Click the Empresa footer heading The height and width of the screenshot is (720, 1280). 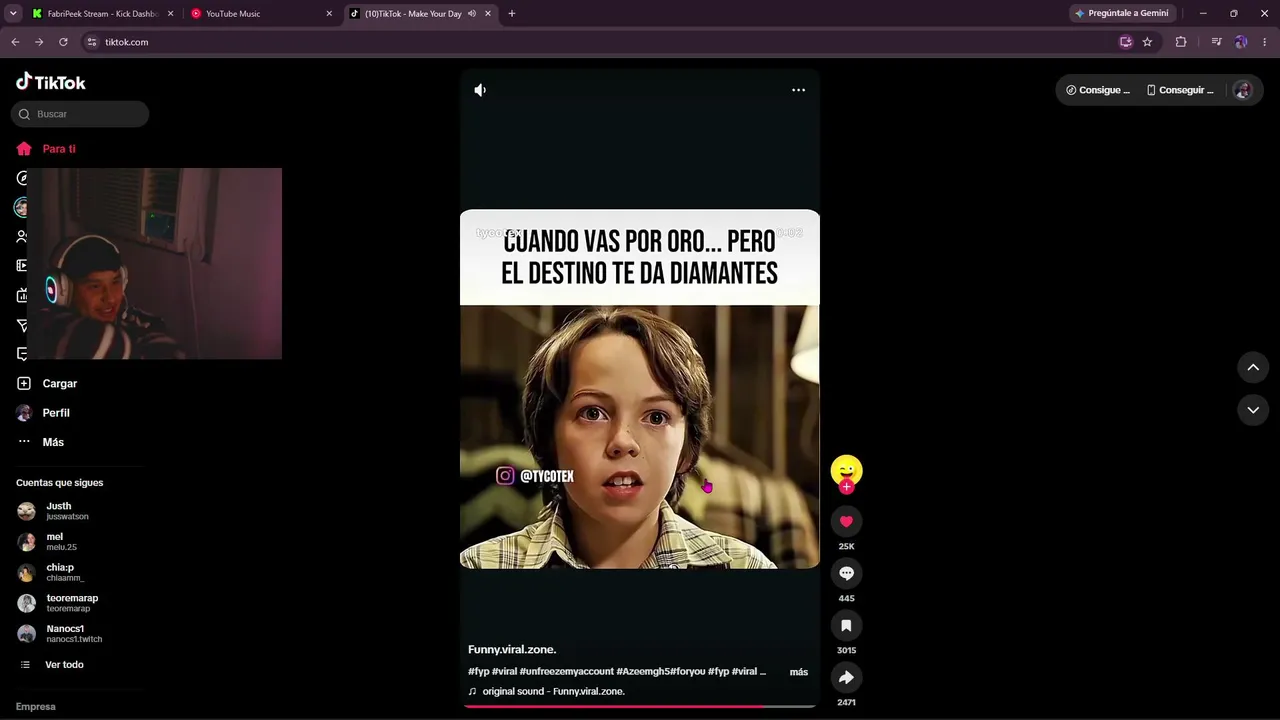36,707
